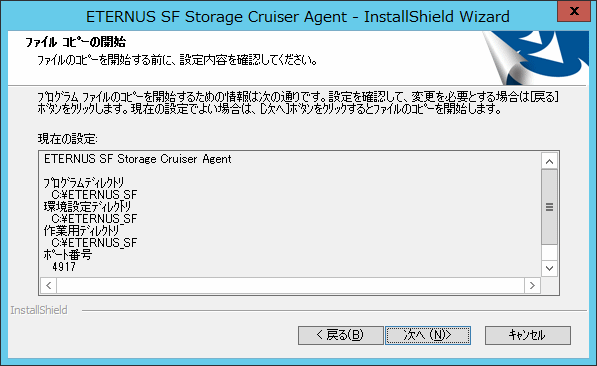Screen dimensions: 597x366
Task: Click the ポート番号 label in settings
Action: pos(68,255)
